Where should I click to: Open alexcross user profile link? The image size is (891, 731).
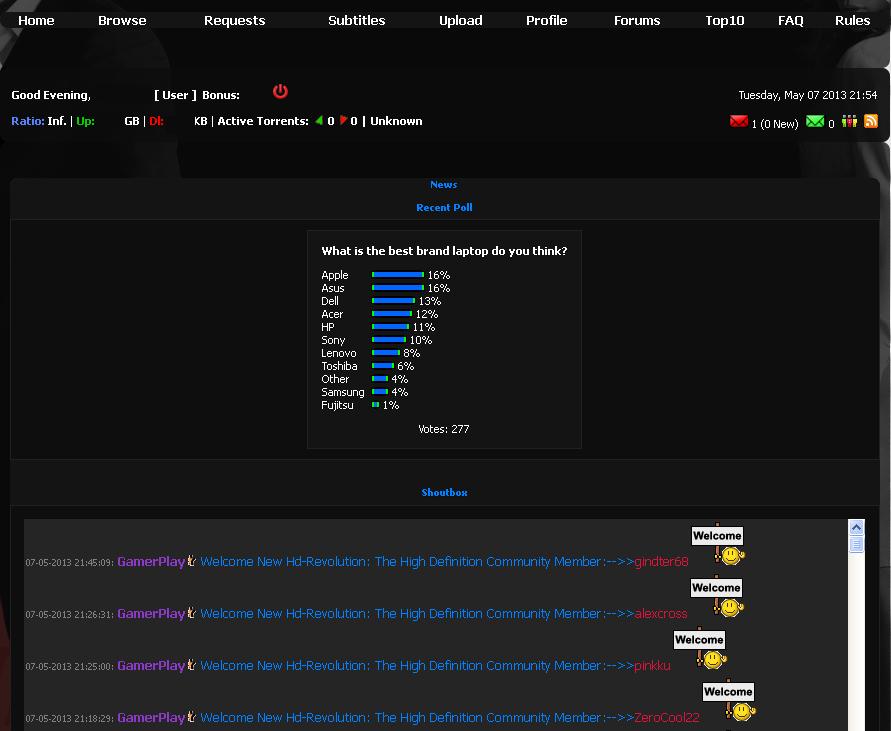coord(661,614)
